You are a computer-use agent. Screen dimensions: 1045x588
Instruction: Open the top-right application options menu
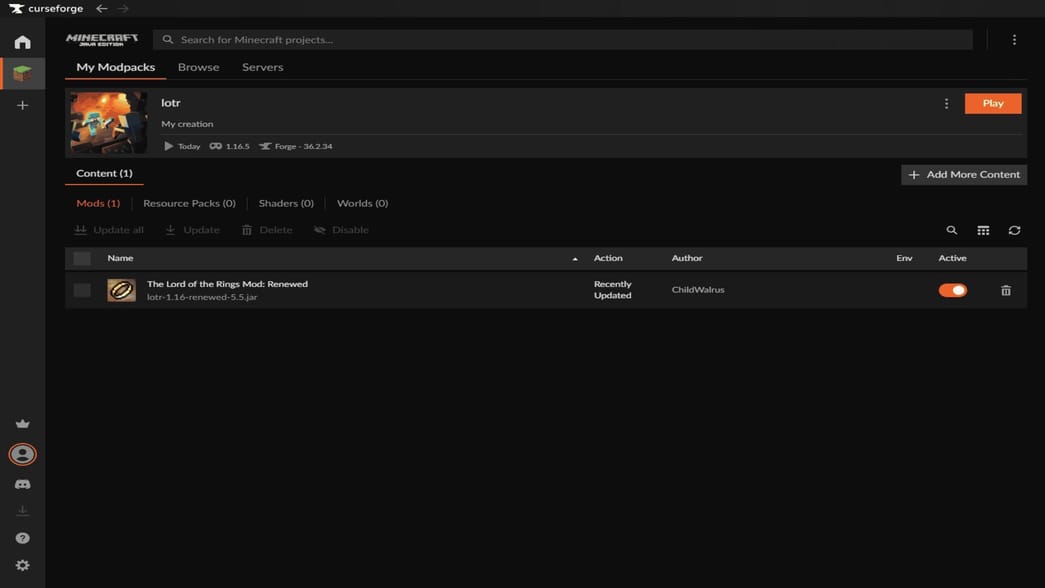(x=1014, y=40)
